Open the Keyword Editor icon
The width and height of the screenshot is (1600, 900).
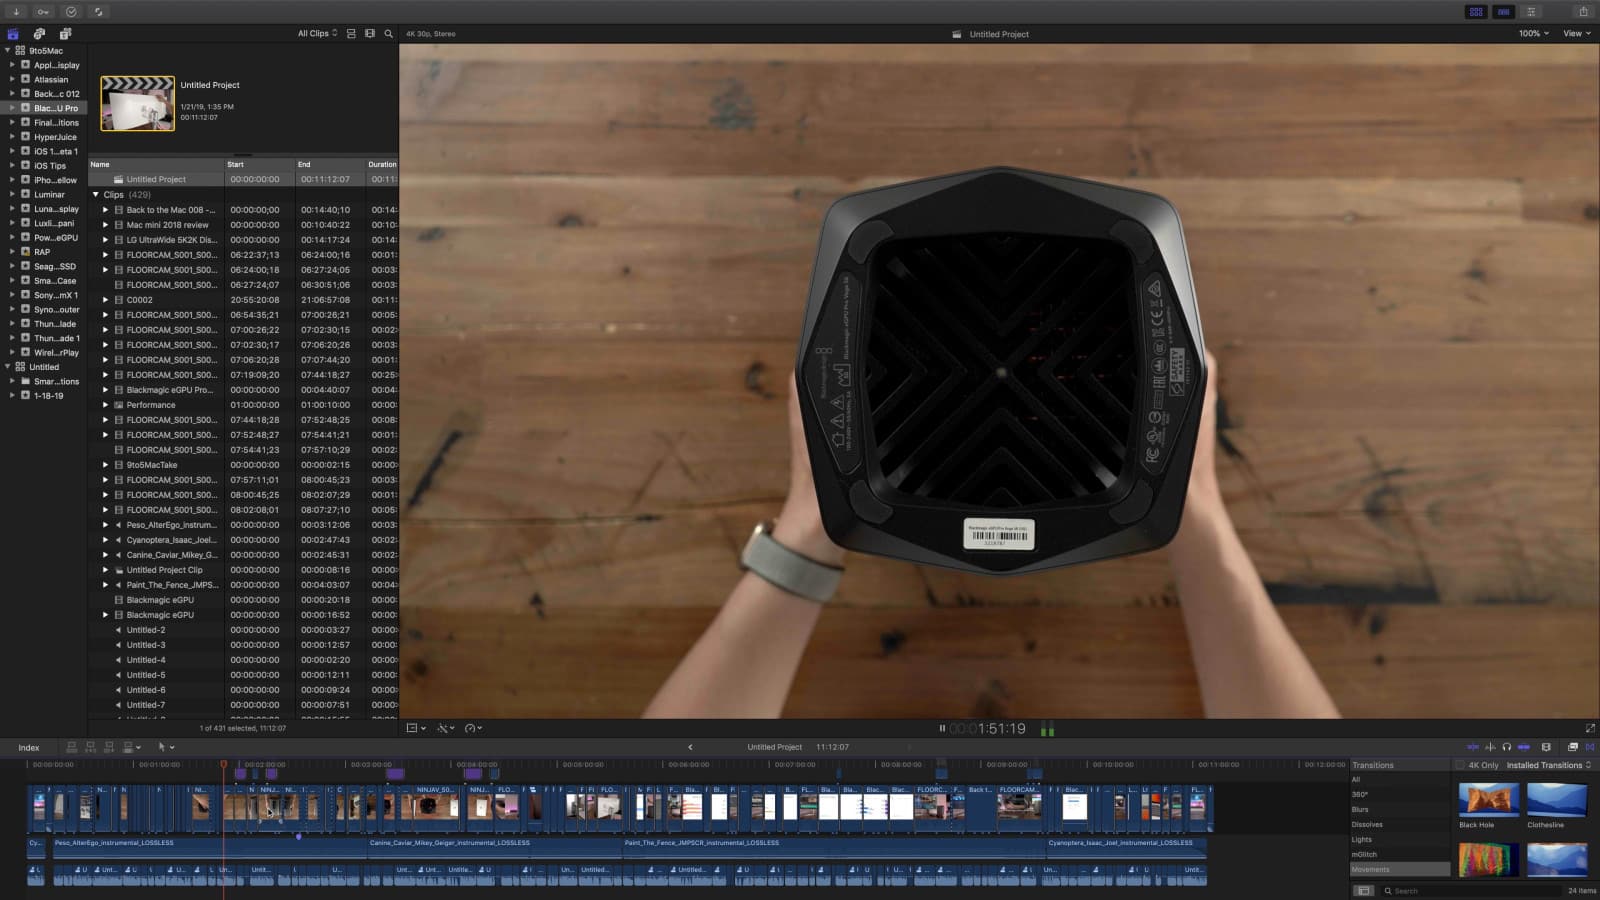point(41,11)
